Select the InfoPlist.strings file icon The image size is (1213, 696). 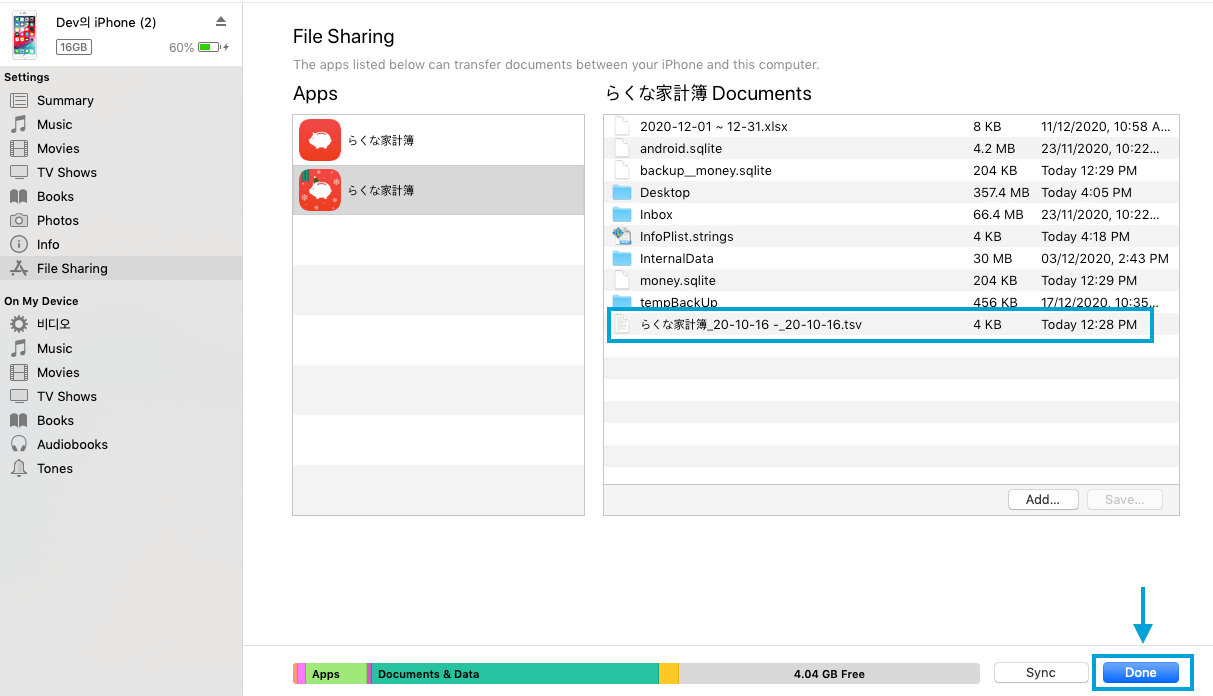point(622,237)
